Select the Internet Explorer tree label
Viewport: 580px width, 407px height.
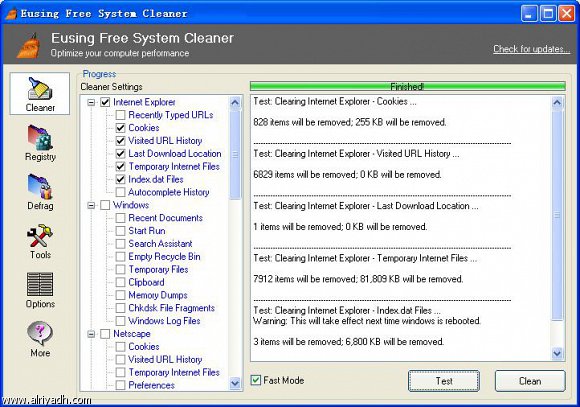(144, 102)
